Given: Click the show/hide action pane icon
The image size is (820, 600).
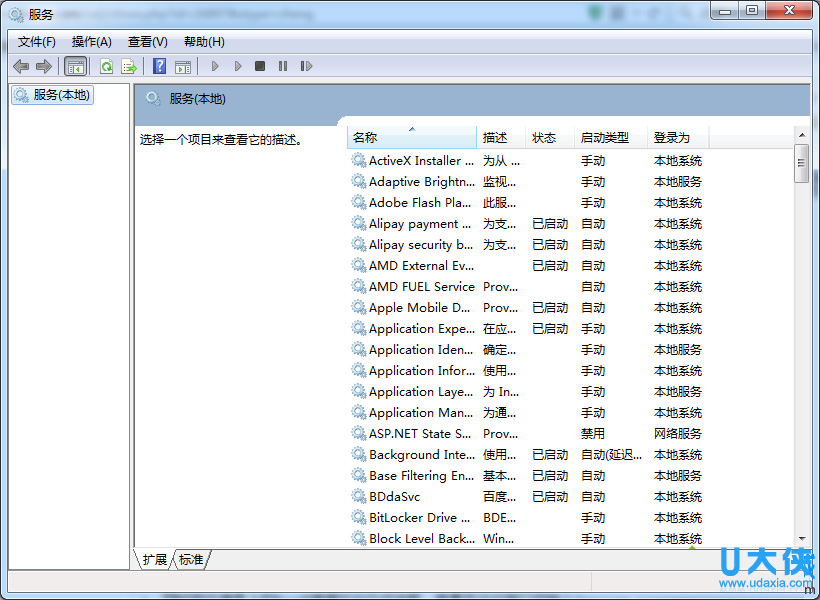Looking at the screenshot, I should tap(185, 66).
